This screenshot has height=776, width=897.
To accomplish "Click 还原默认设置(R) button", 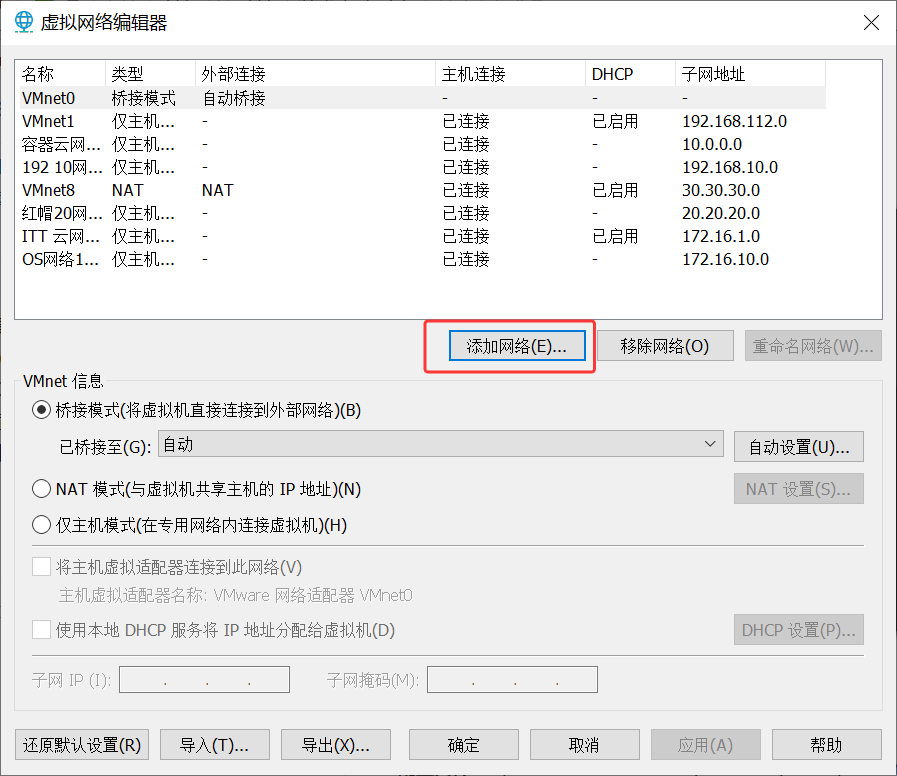I will click(82, 745).
